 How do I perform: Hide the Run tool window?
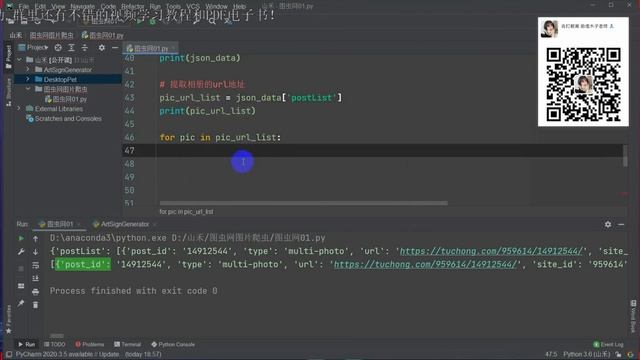tap(621, 224)
